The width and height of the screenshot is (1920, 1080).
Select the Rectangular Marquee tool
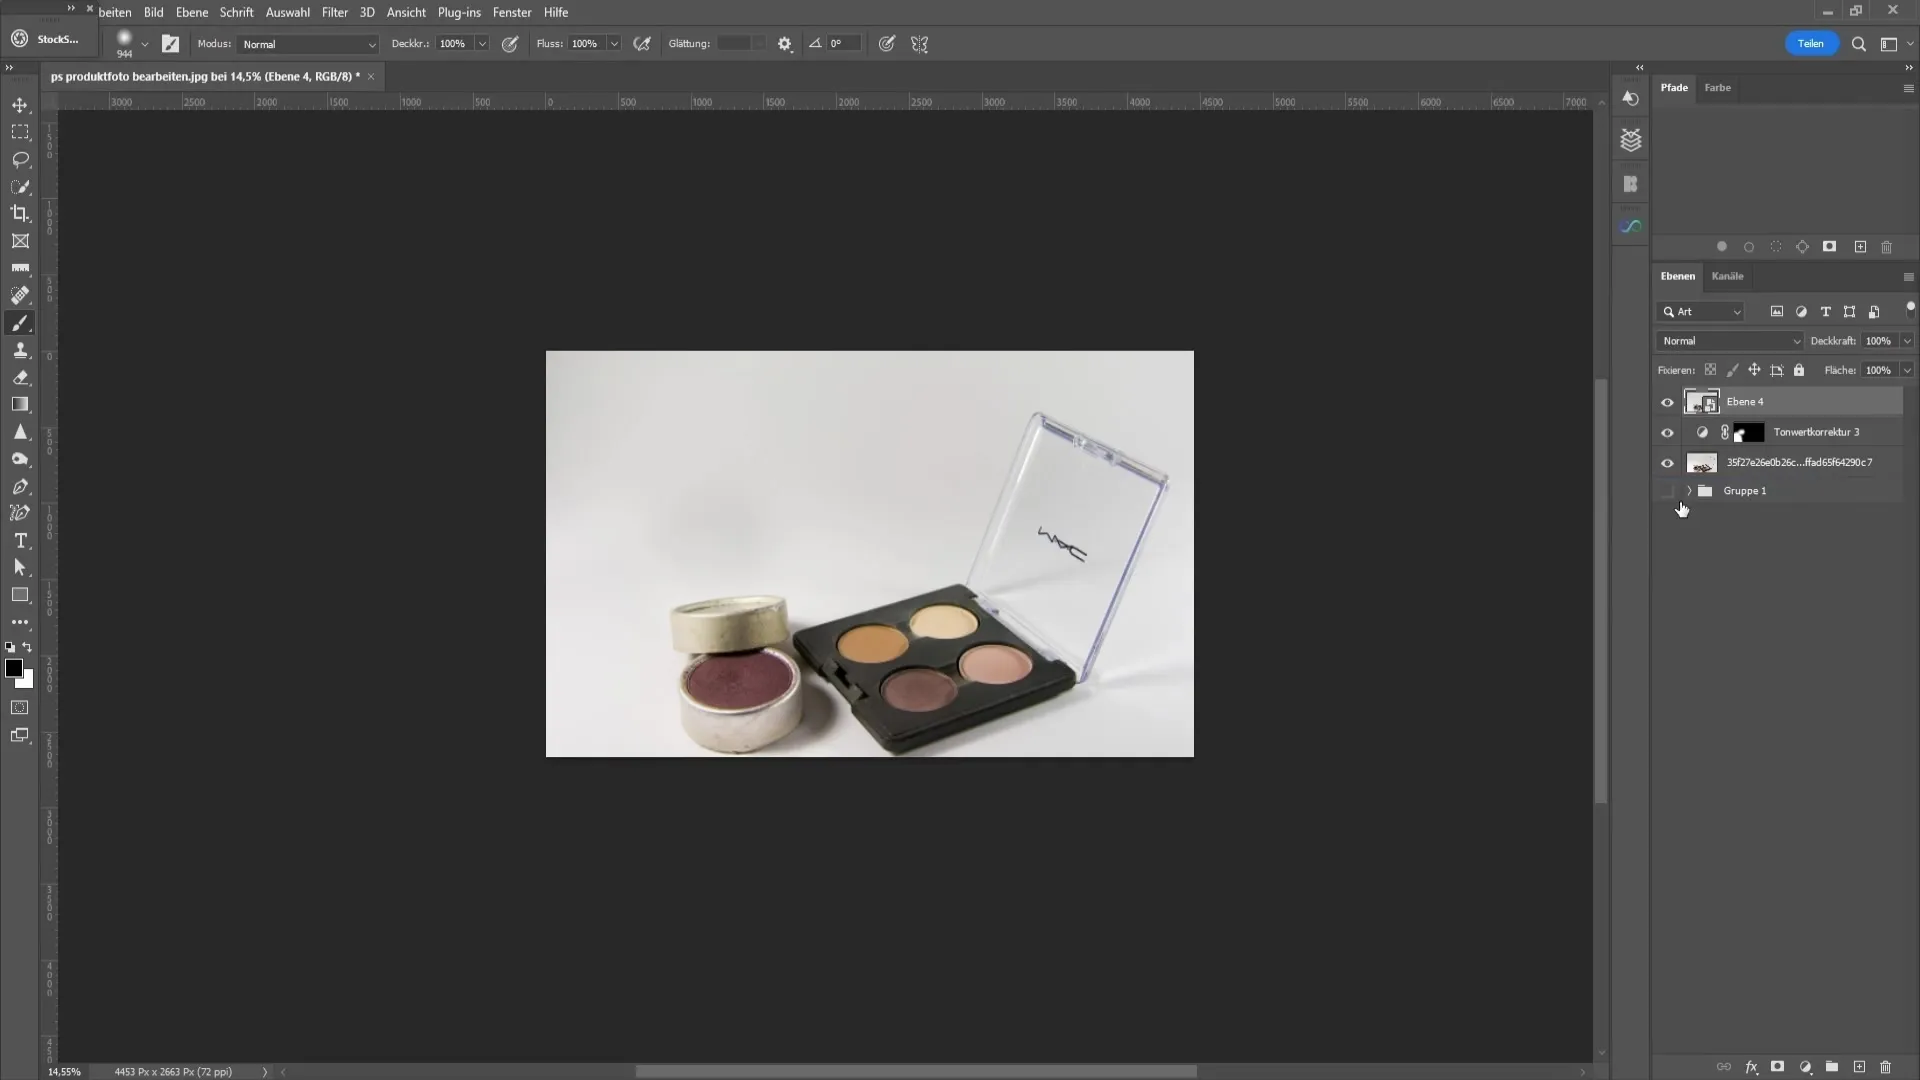tap(20, 132)
